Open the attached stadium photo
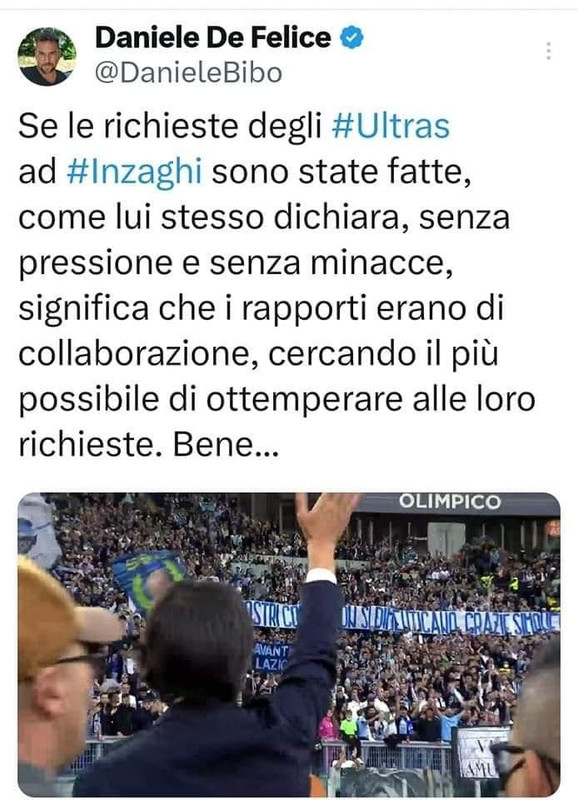The image size is (578, 800). pyautogui.click(x=289, y=644)
